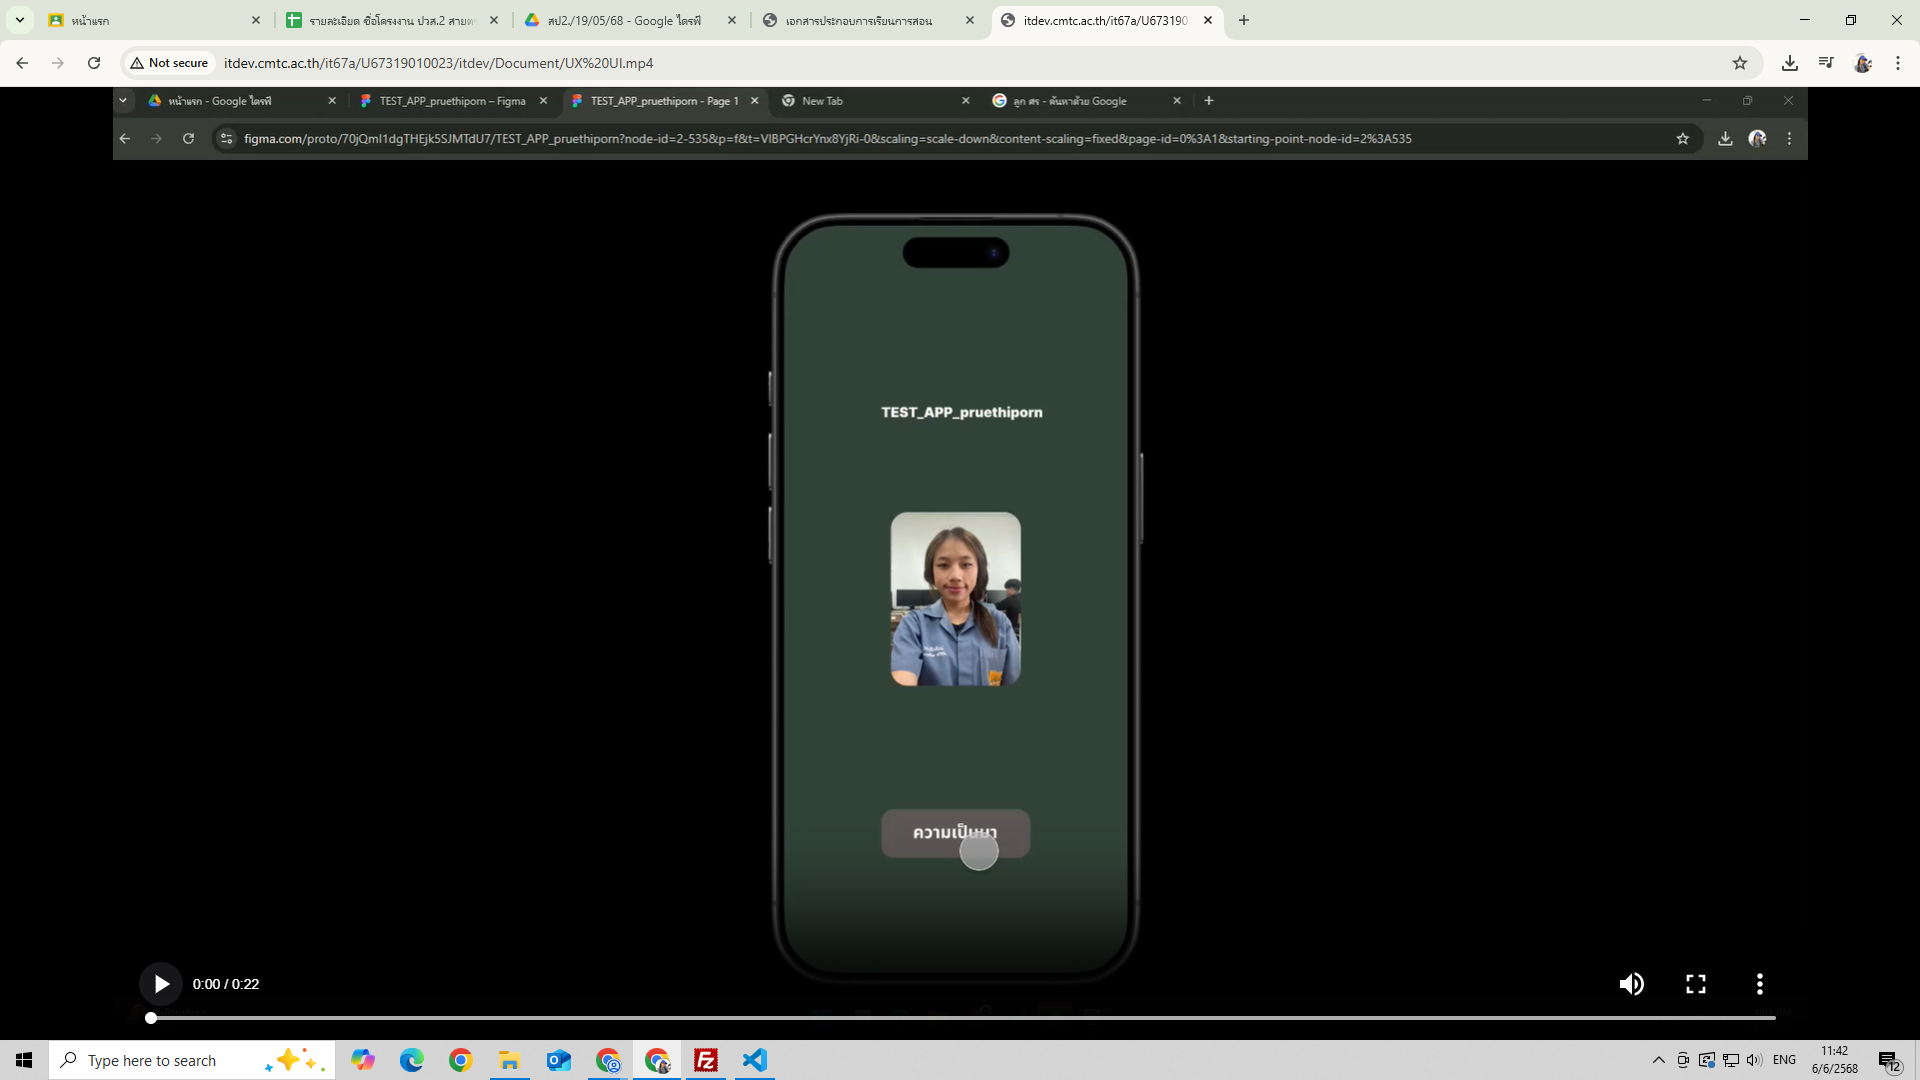Viewport: 1920px width, 1080px height.
Task: Open video more options three-dot menu
Action: pyautogui.click(x=1760, y=984)
